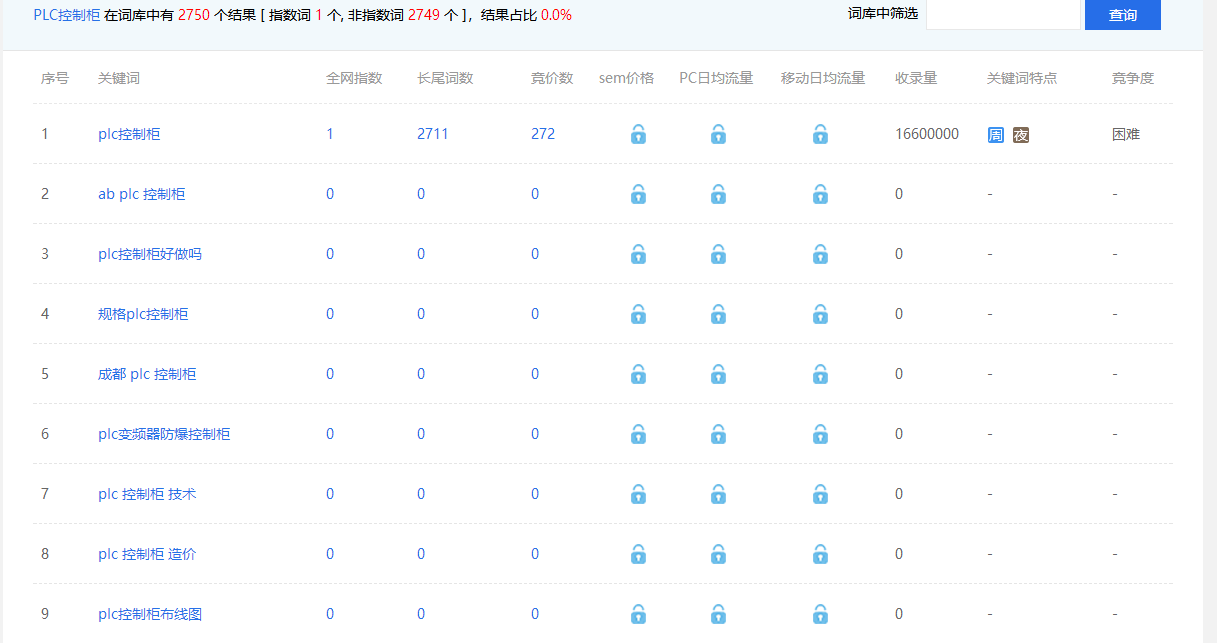Image resolution: width=1217 pixels, height=643 pixels.
Task: Click the sem价格 lock icon for plc控制柜
Action: 638,134
